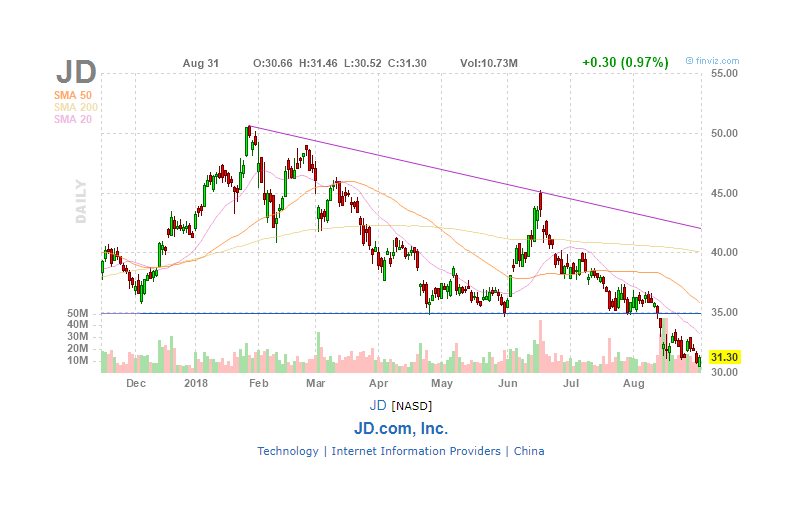Screen dimensions: 800x512
Task: Click the 50.00 price axis label
Action: coord(724,134)
